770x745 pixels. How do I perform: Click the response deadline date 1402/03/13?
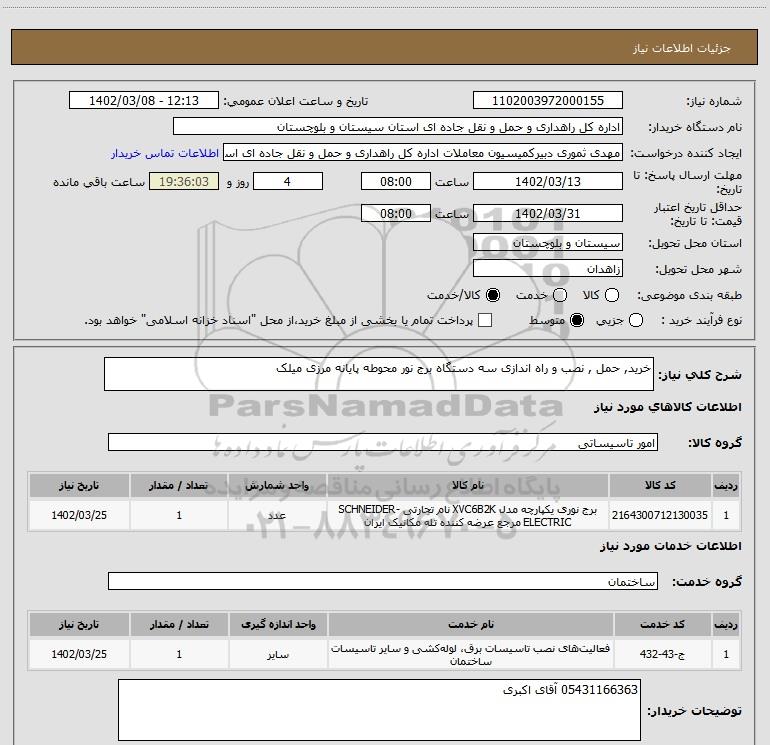(548, 181)
